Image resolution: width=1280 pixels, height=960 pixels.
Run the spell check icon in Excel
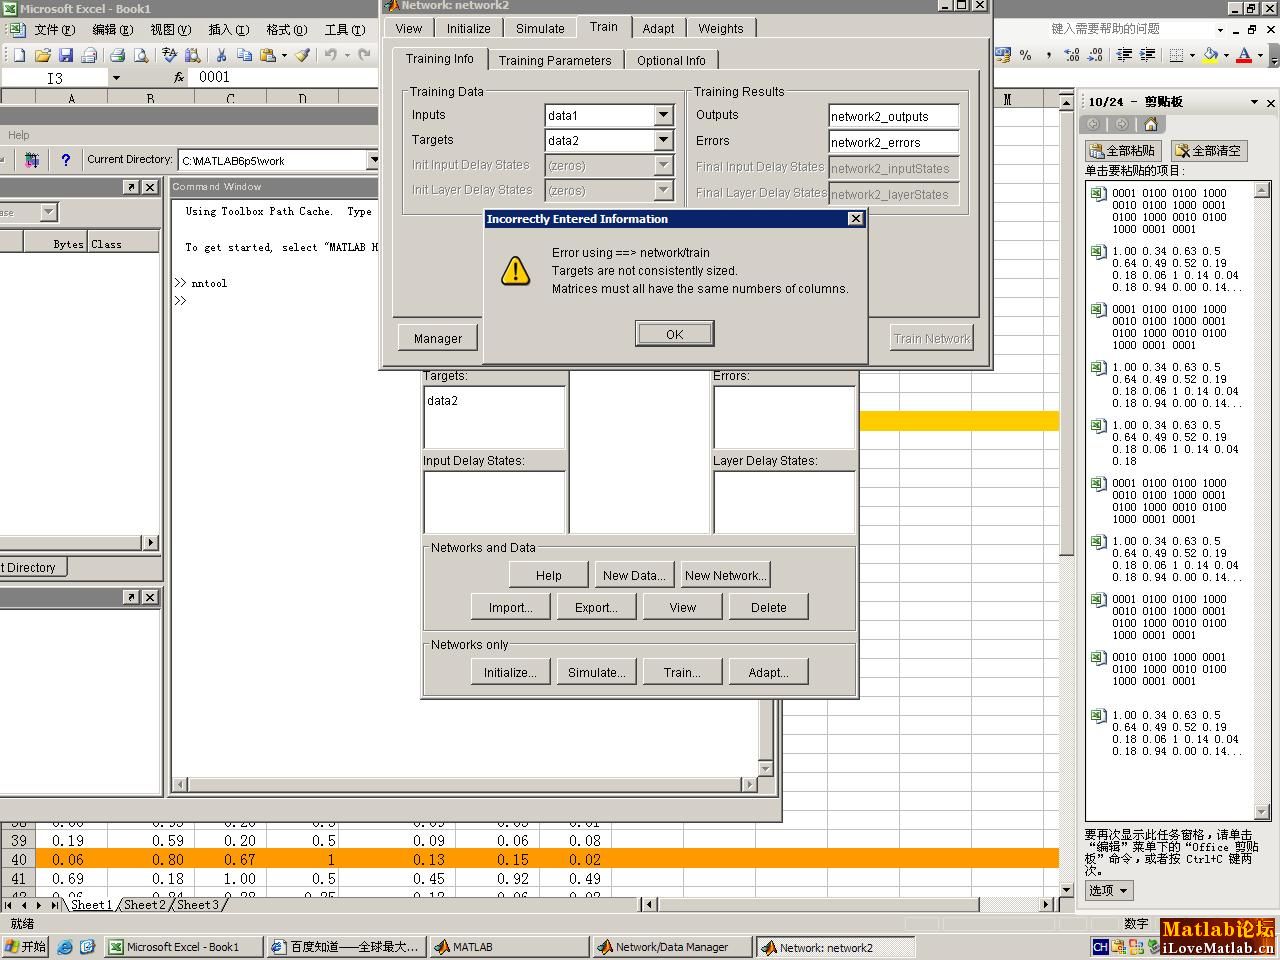tap(169, 55)
